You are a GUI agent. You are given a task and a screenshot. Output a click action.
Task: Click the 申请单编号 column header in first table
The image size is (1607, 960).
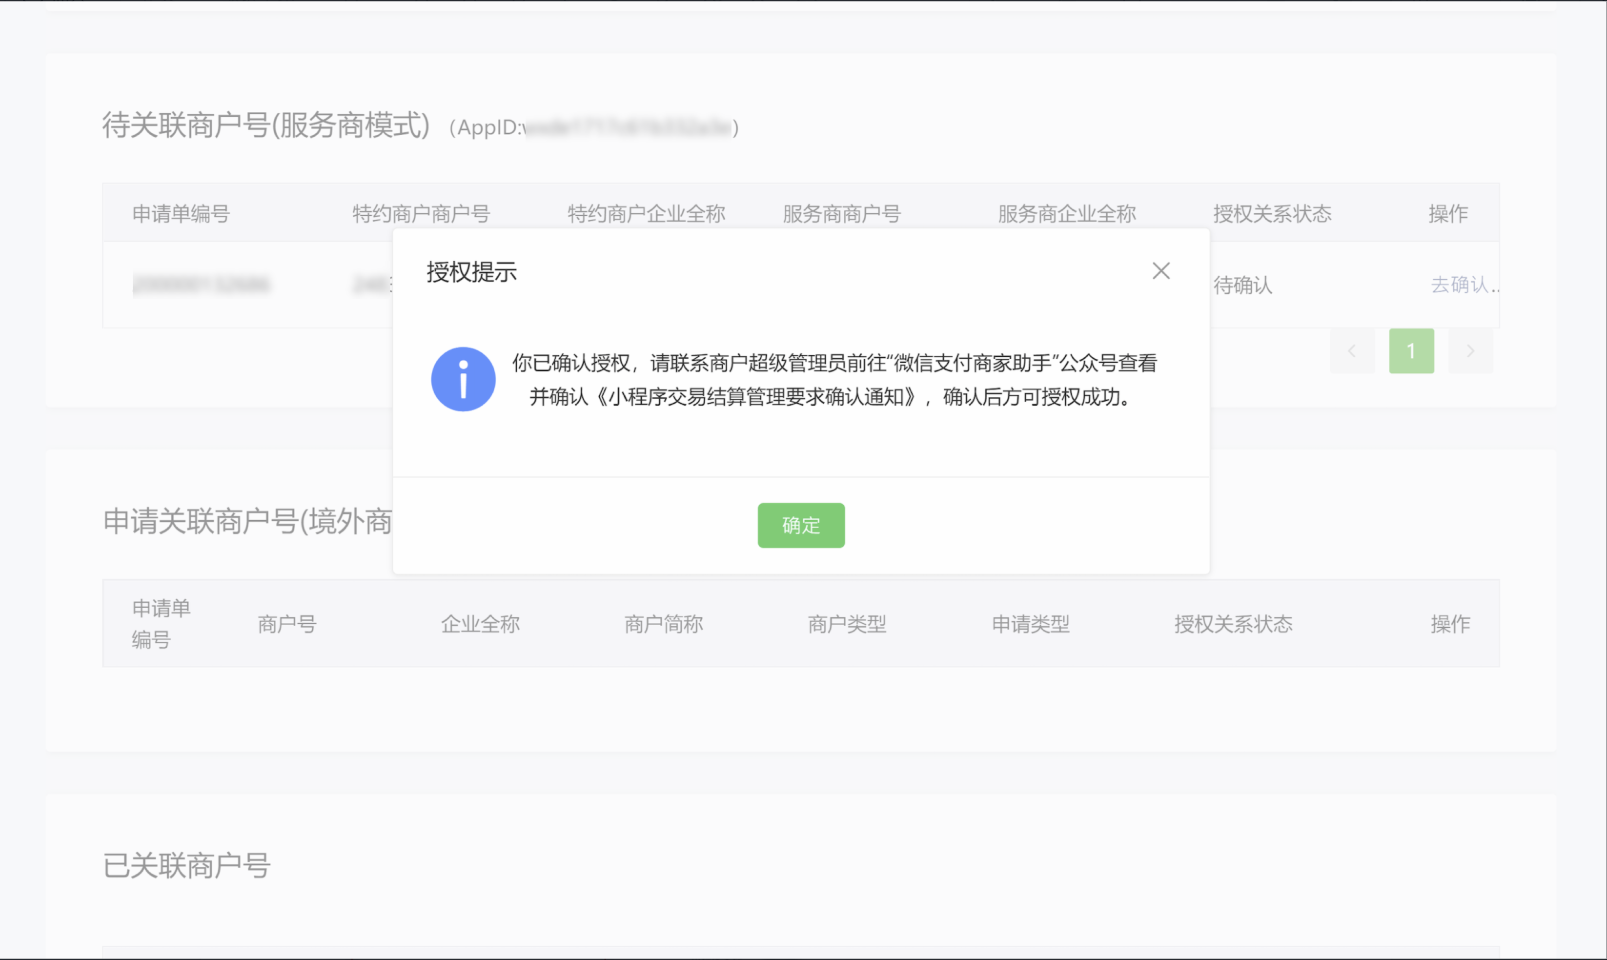click(x=181, y=214)
